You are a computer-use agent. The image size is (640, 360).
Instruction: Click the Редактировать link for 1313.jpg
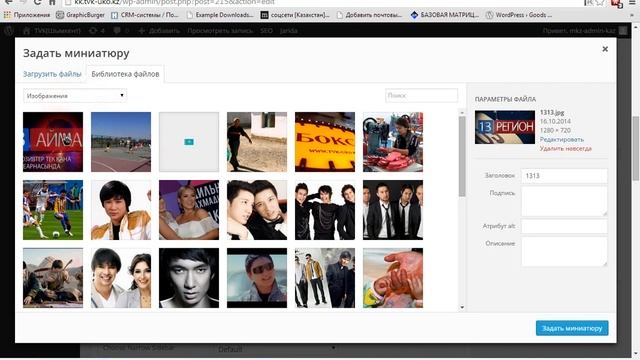pyautogui.click(x=562, y=140)
